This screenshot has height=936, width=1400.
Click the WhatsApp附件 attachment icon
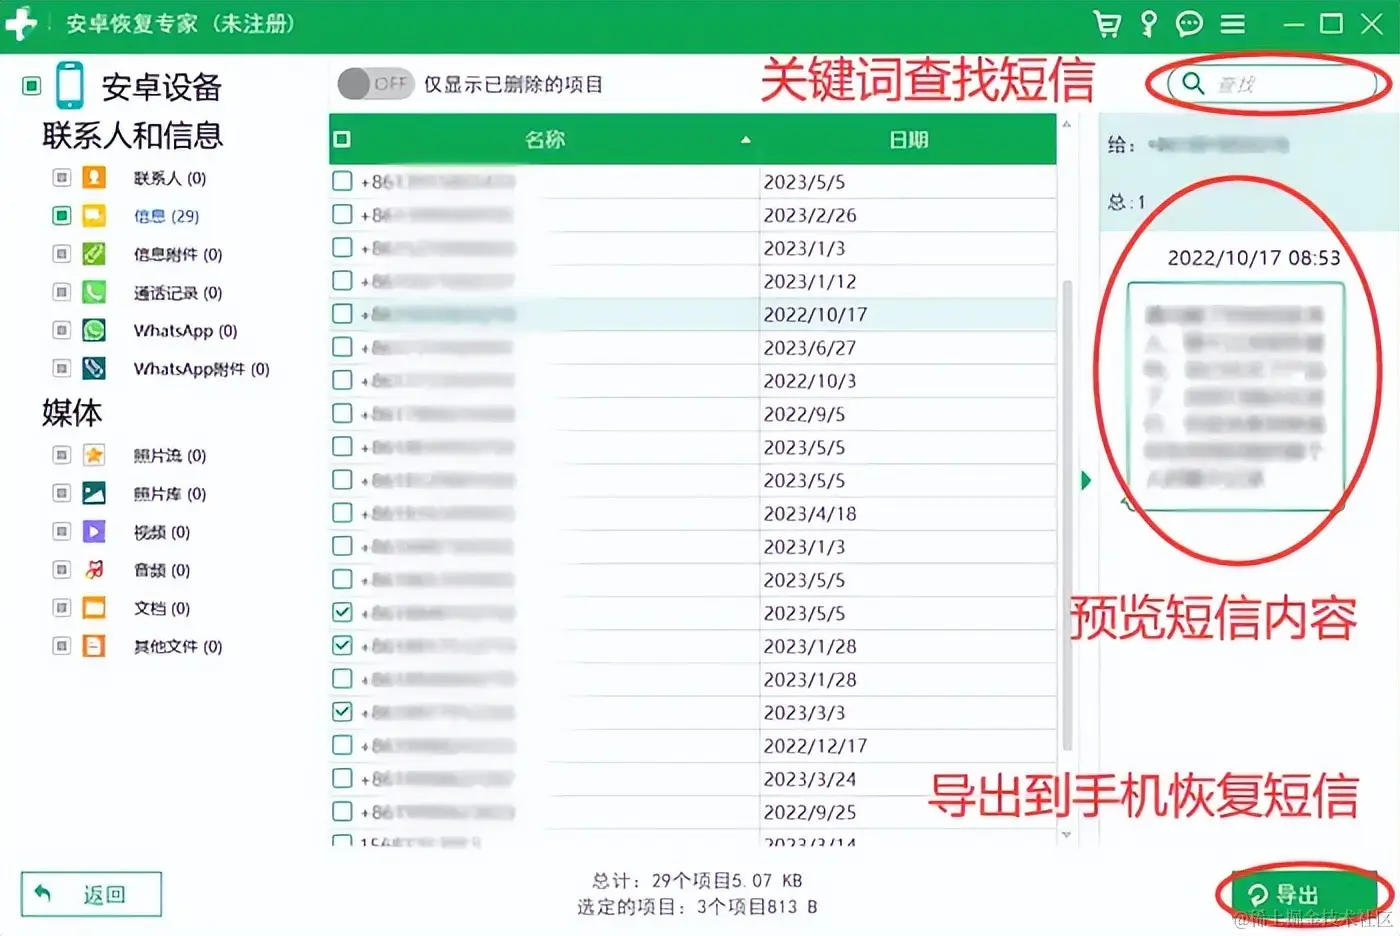94,368
